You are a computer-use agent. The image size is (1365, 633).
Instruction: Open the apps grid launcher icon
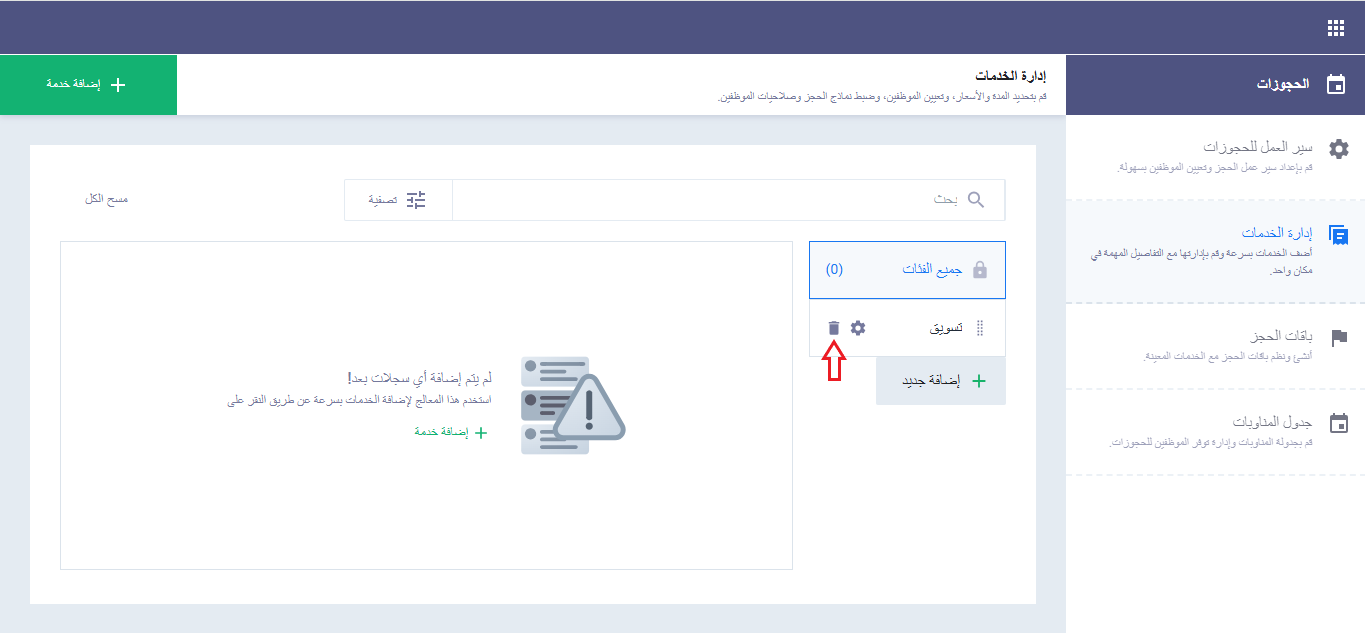click(x=1336, y=28)
